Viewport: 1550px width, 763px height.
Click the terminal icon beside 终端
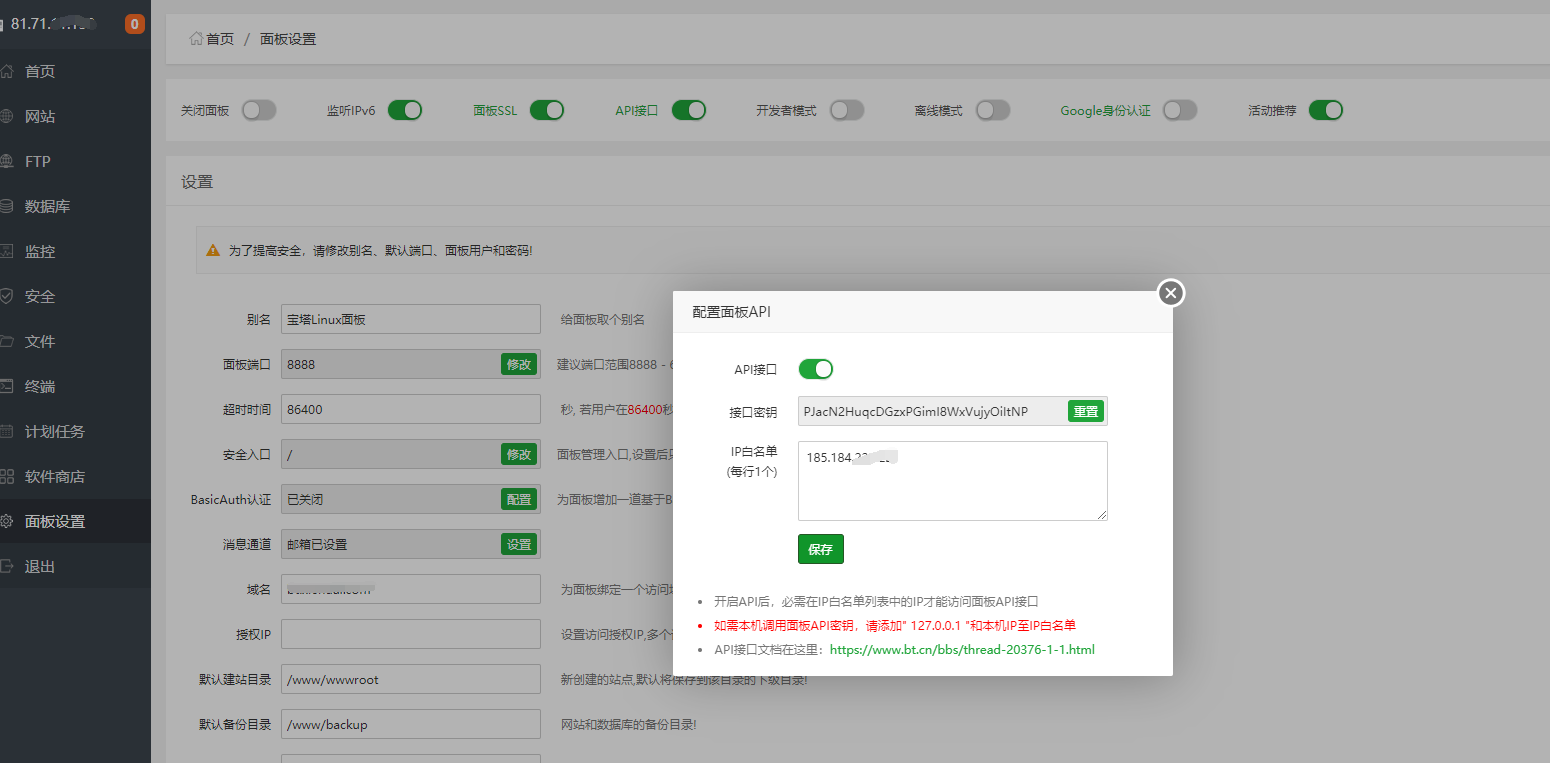[x=6, y=386]
